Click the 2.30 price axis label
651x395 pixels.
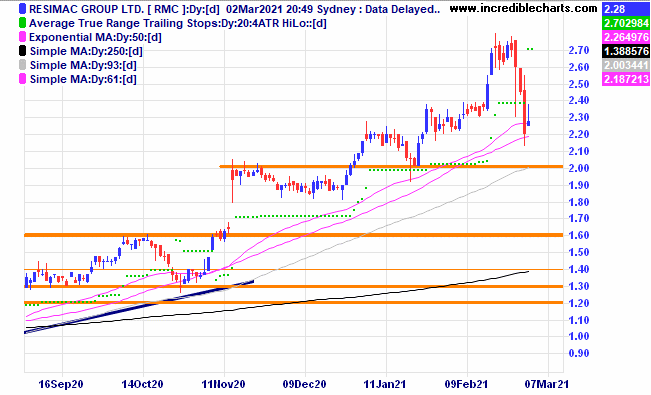tap(579, 118)
